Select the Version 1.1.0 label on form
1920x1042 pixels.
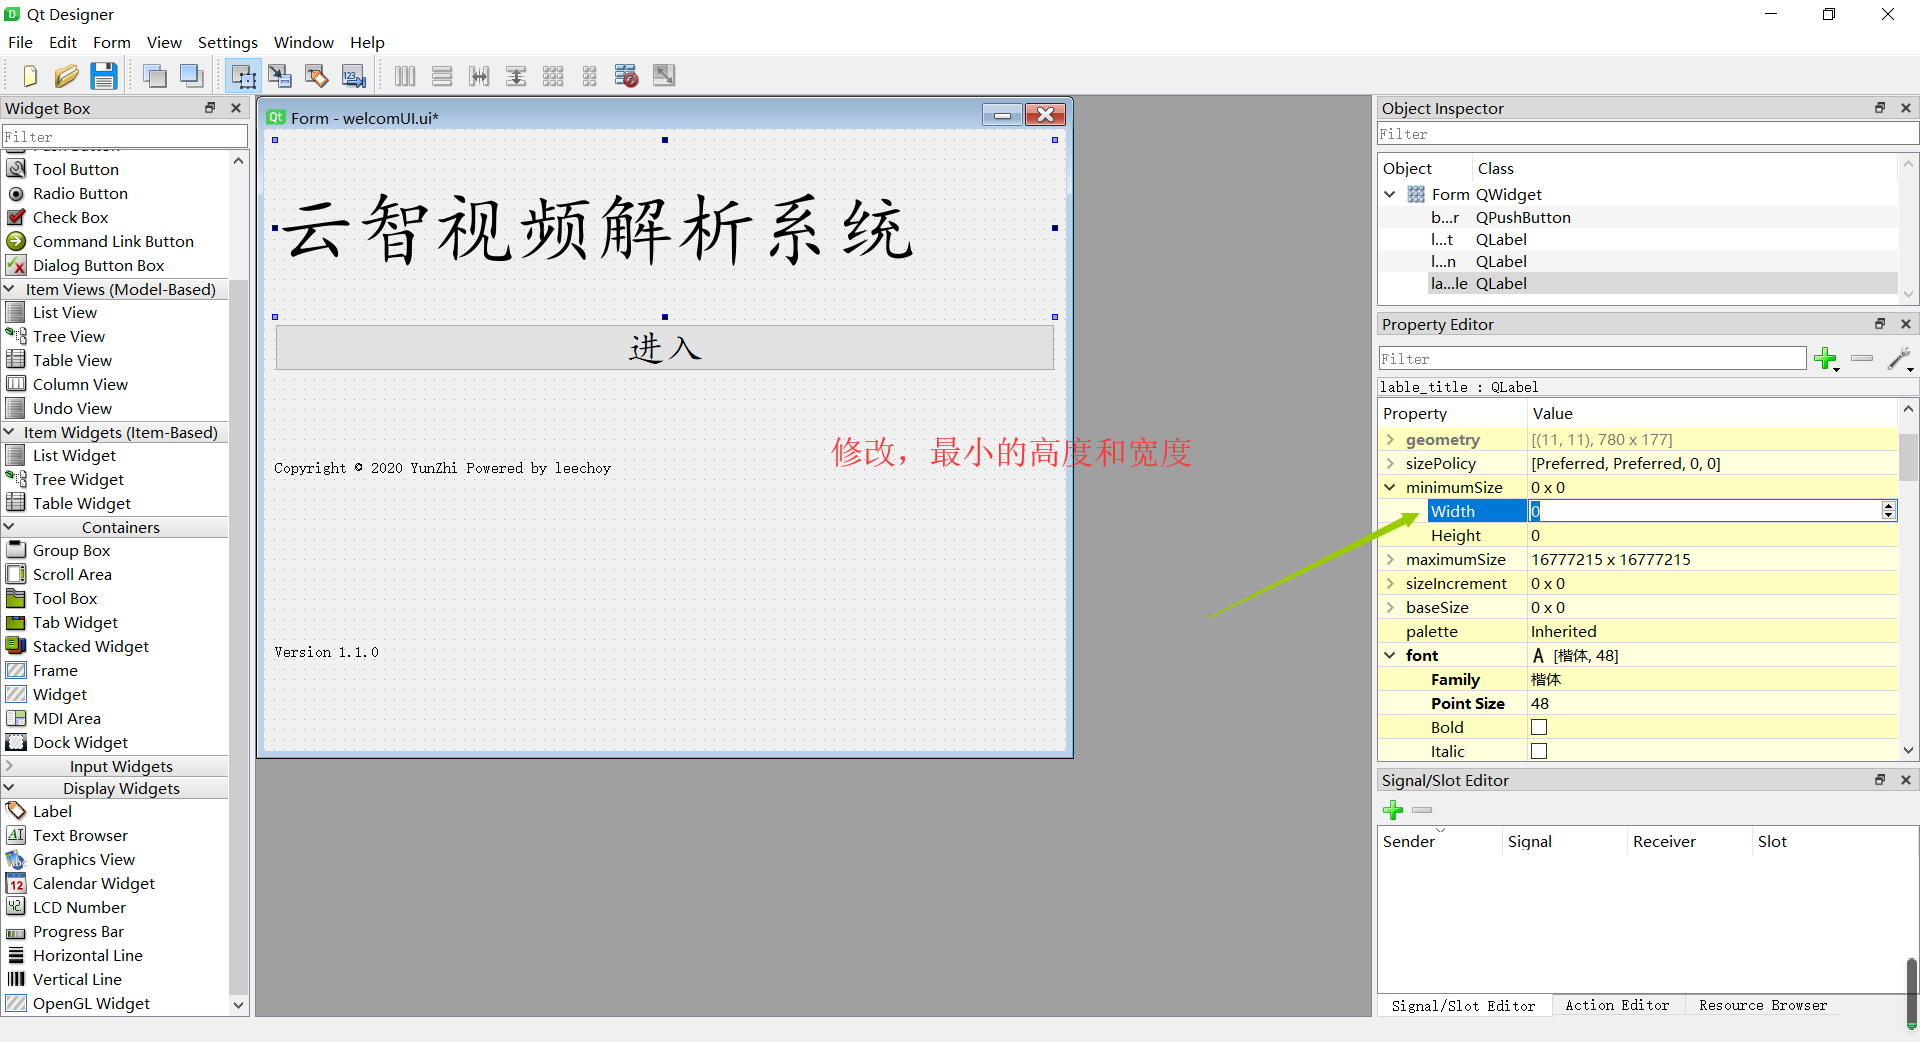click(x=326, y=652)
